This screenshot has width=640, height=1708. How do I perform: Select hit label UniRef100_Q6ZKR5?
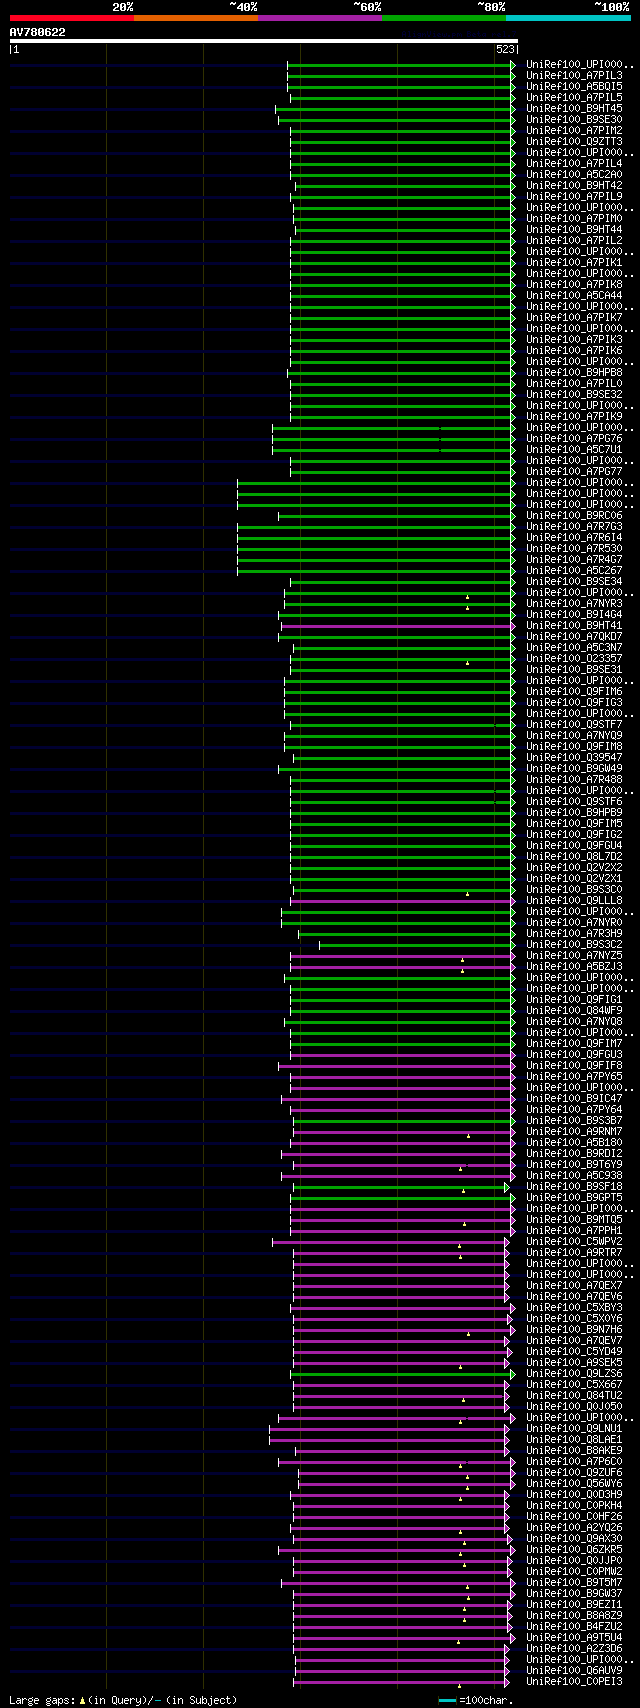(x=574, y=1549)
